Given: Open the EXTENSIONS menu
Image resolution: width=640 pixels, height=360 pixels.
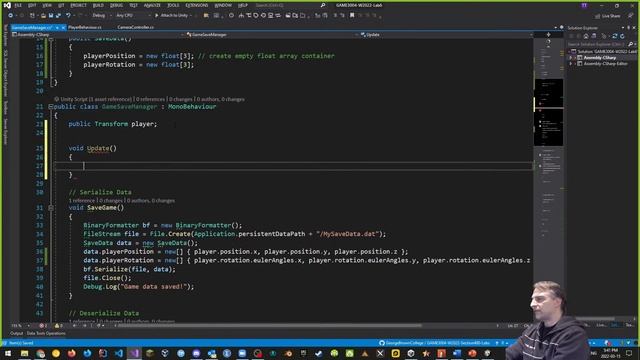Looking at the screenshot, I should 197,5.
